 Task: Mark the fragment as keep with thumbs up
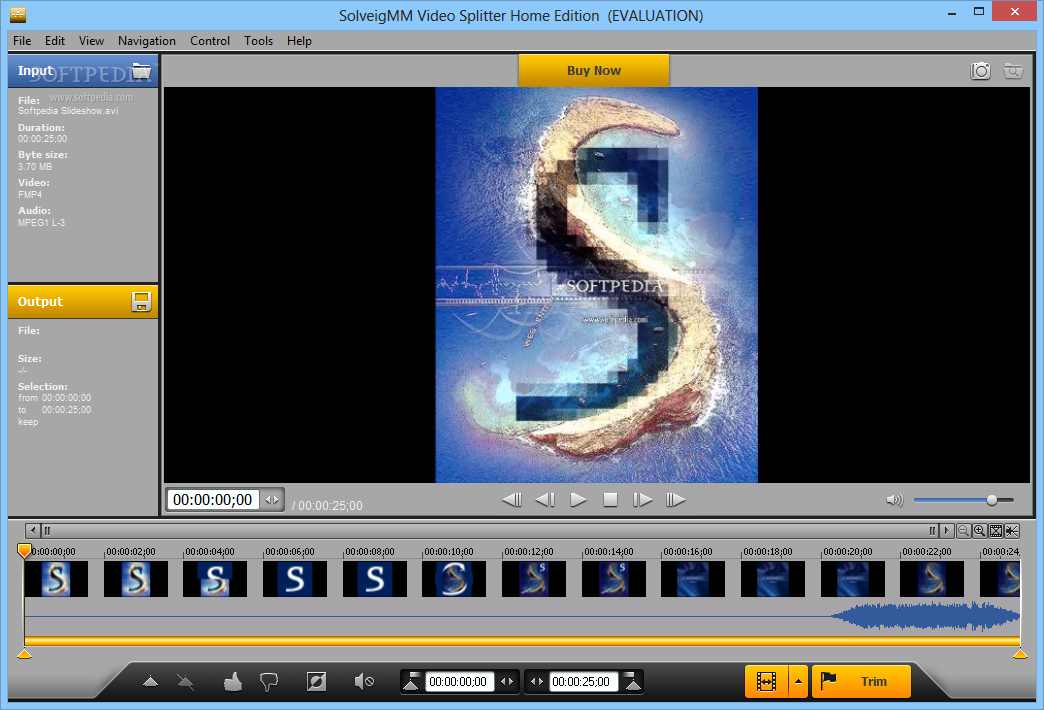tap(233, 682)
